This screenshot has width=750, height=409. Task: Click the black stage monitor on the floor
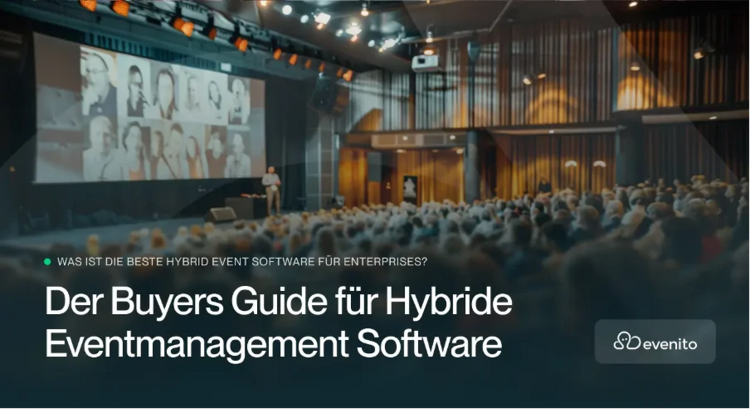pos(221,214)
